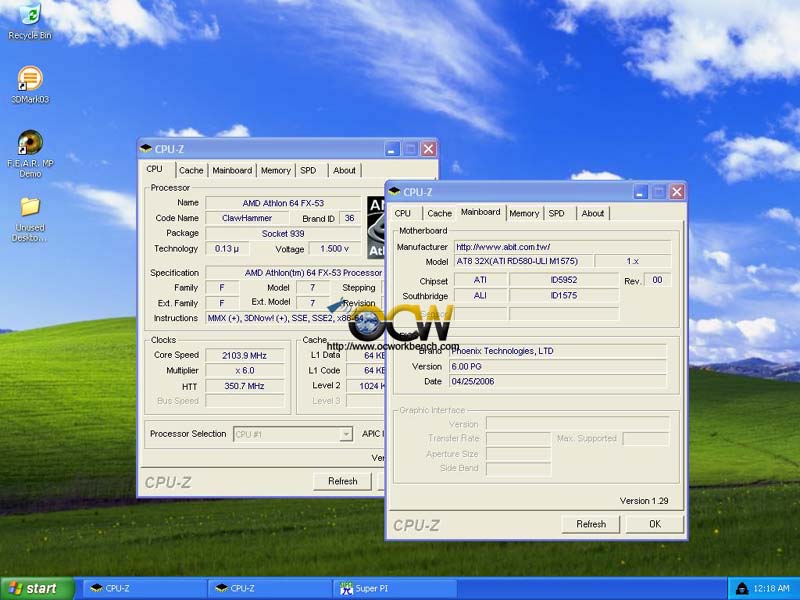Screen dimensions: 800x600
Task: Click the Chipset ID5952 field
Action: pos(564,280)
